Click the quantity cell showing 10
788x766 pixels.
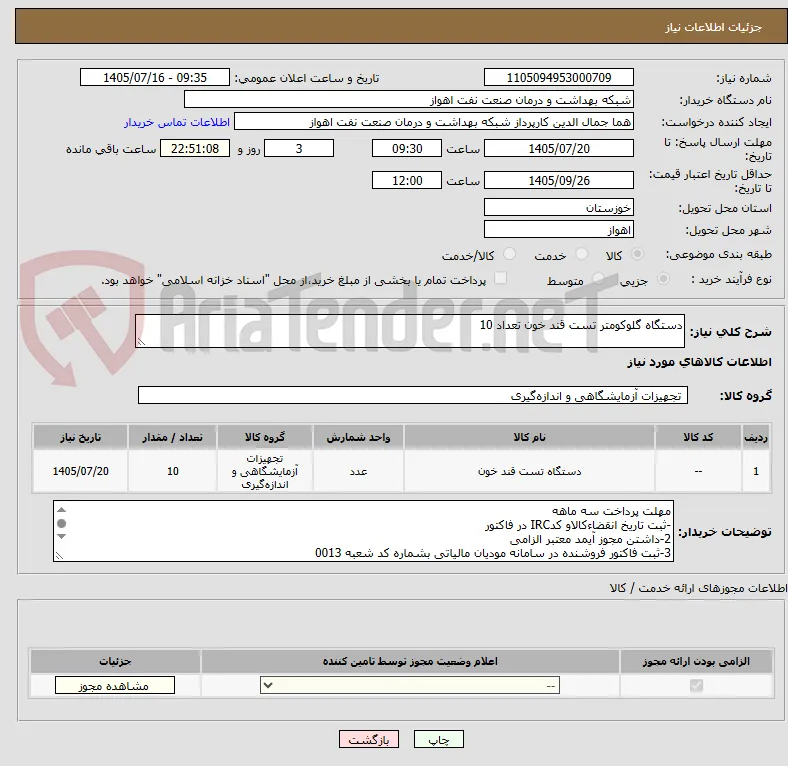coord(172,471)
